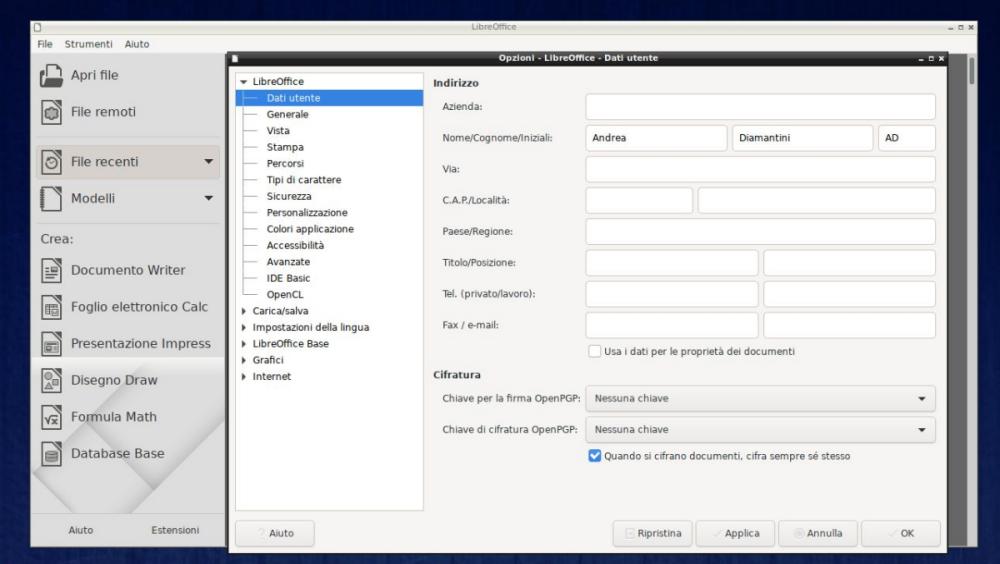
Task: Click the Azienda input field
Action: tap(760, 107)
